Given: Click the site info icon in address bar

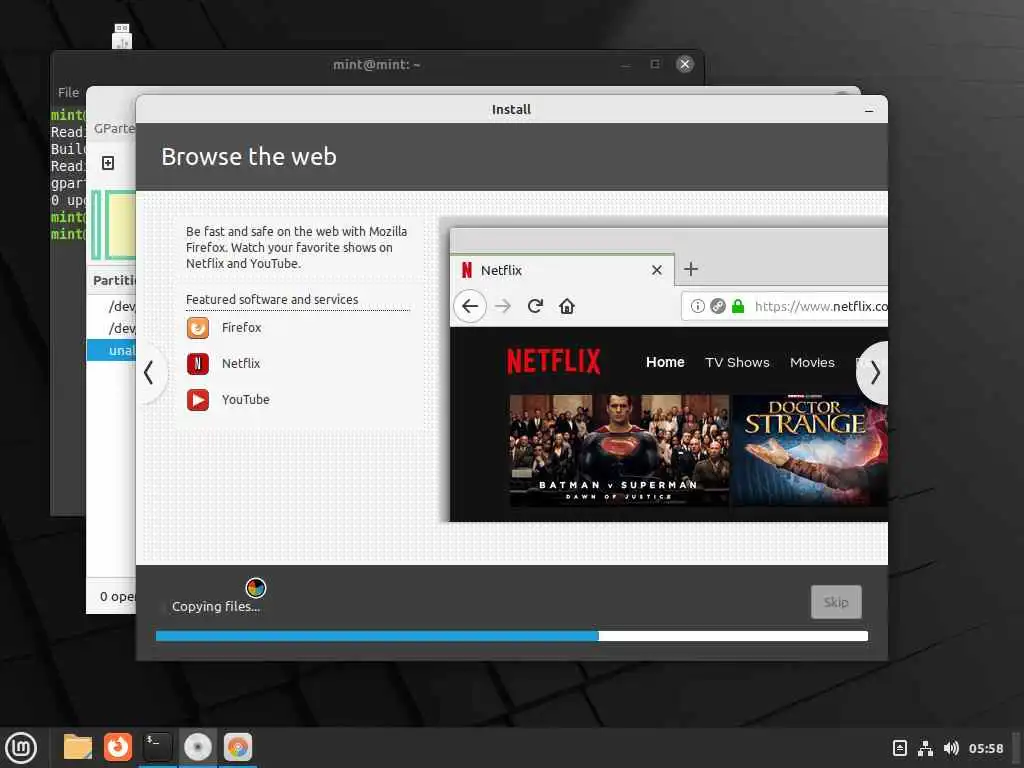Looking at the screenshot, I should click(697, 306).
